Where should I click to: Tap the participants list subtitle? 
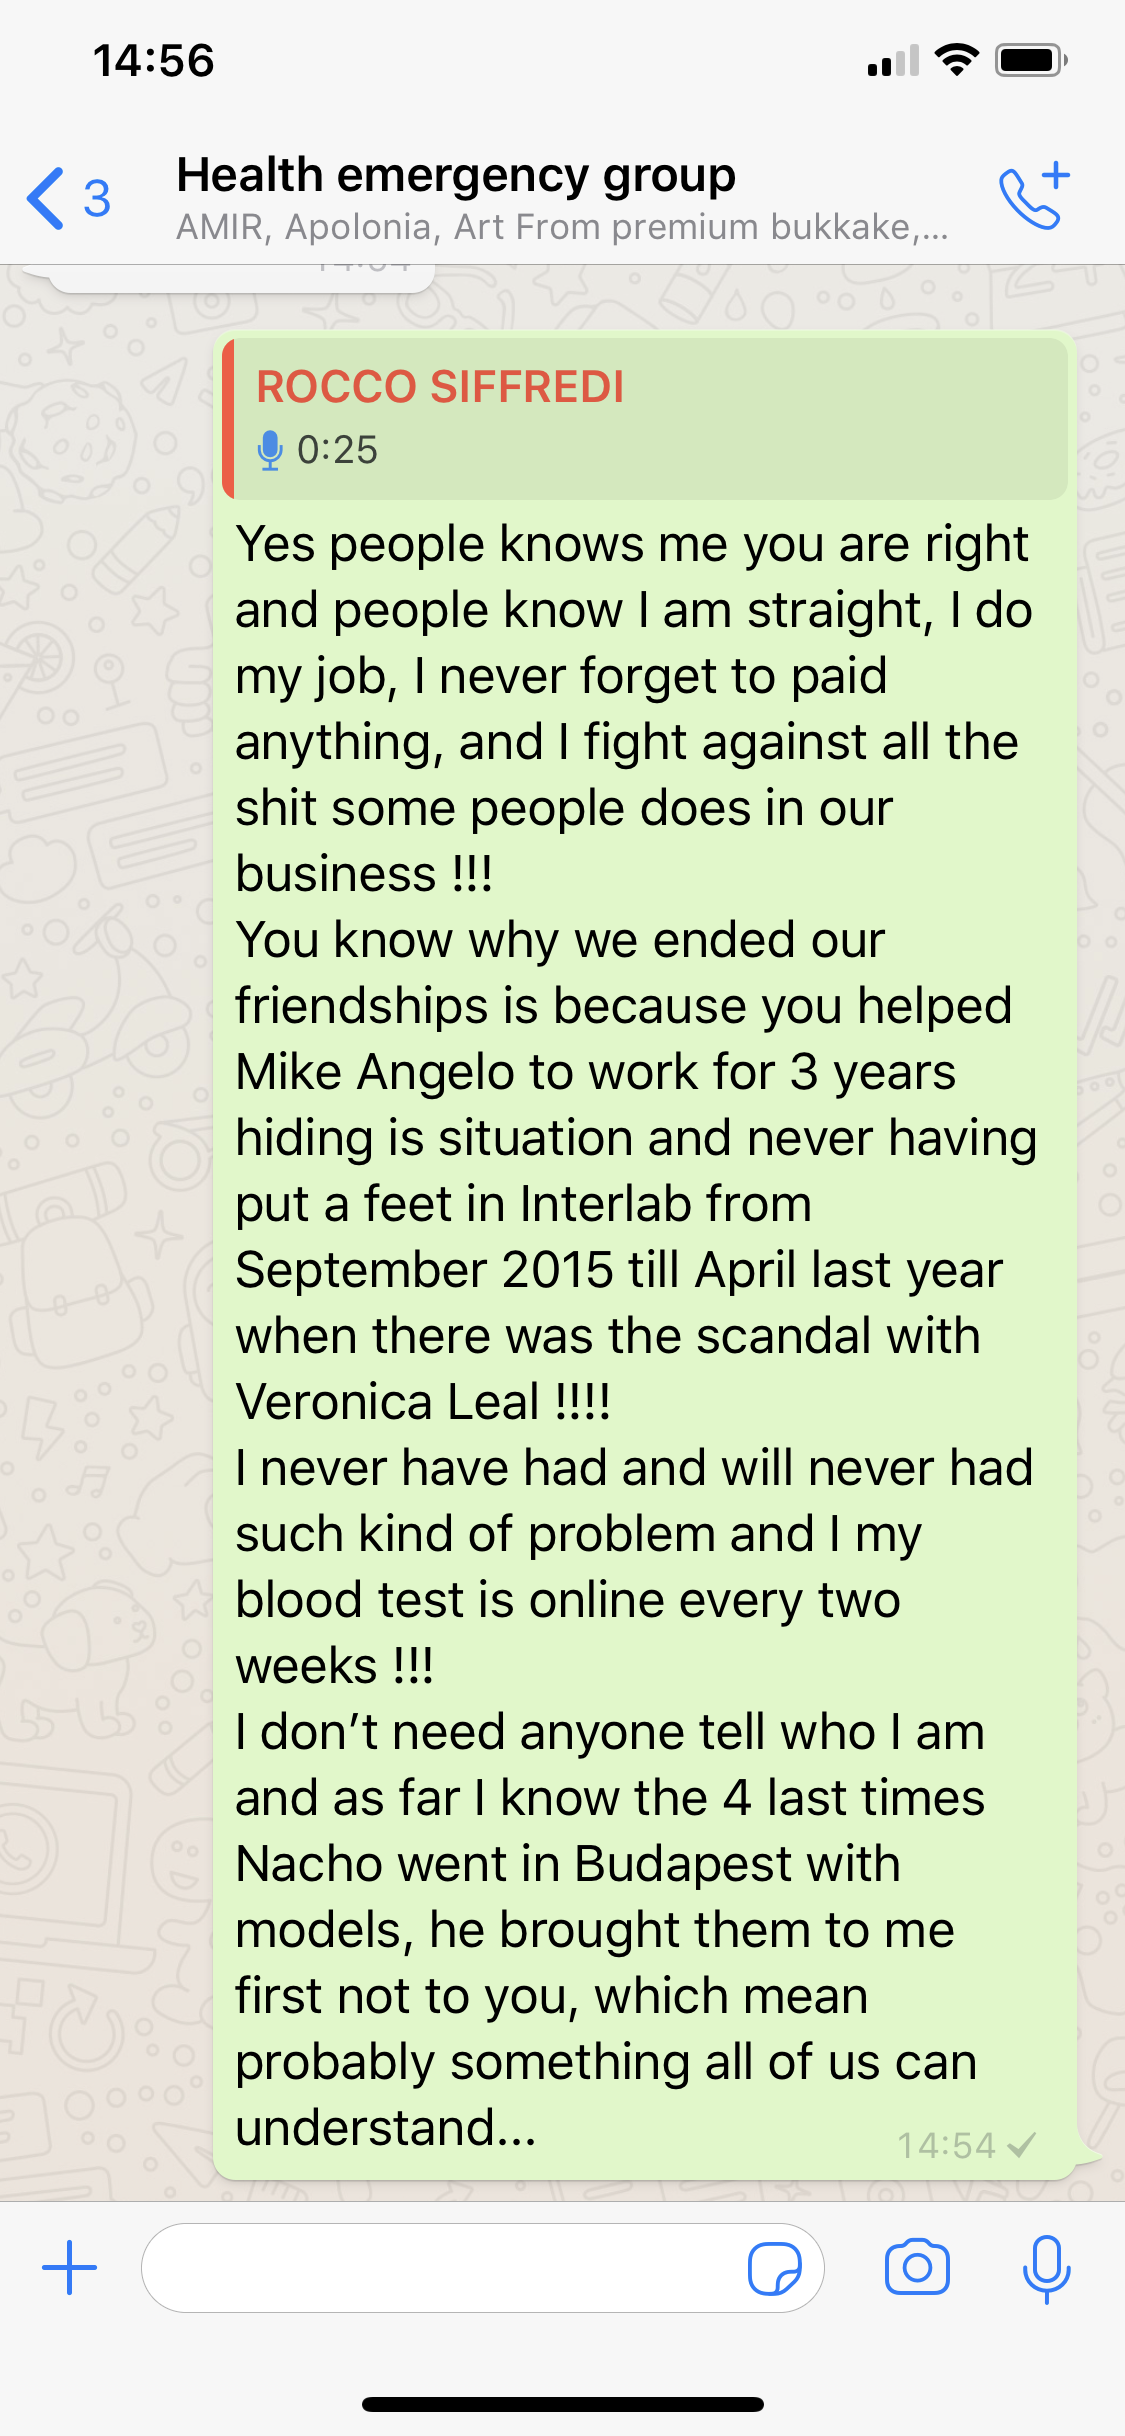click(x=561, y=228)
